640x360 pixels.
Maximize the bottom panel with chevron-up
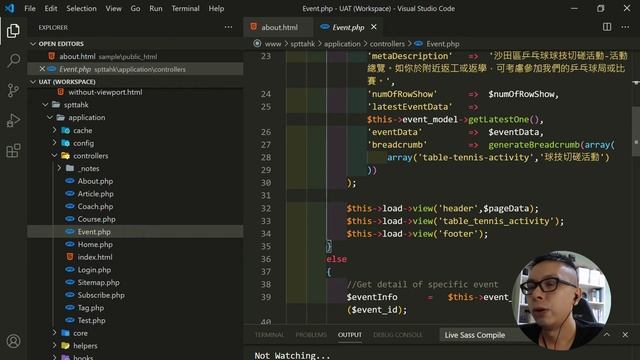point(607,335)
